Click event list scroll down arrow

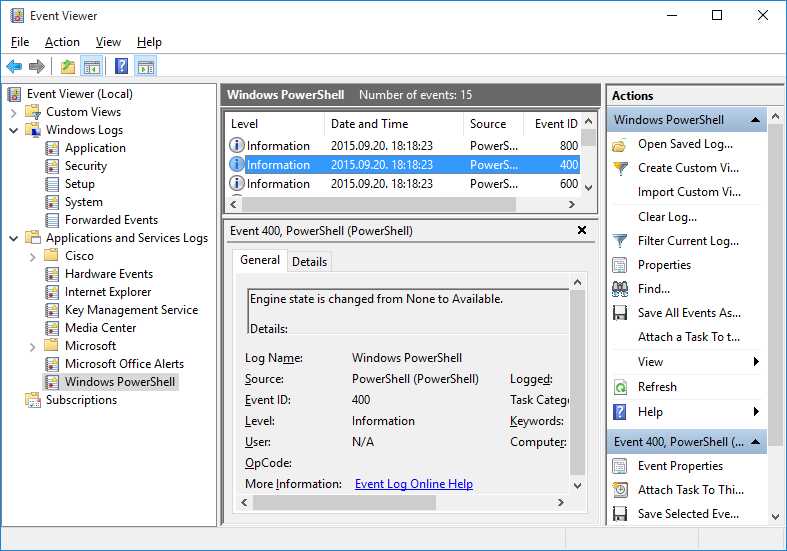pyautogui.click(x=589, y=188)
